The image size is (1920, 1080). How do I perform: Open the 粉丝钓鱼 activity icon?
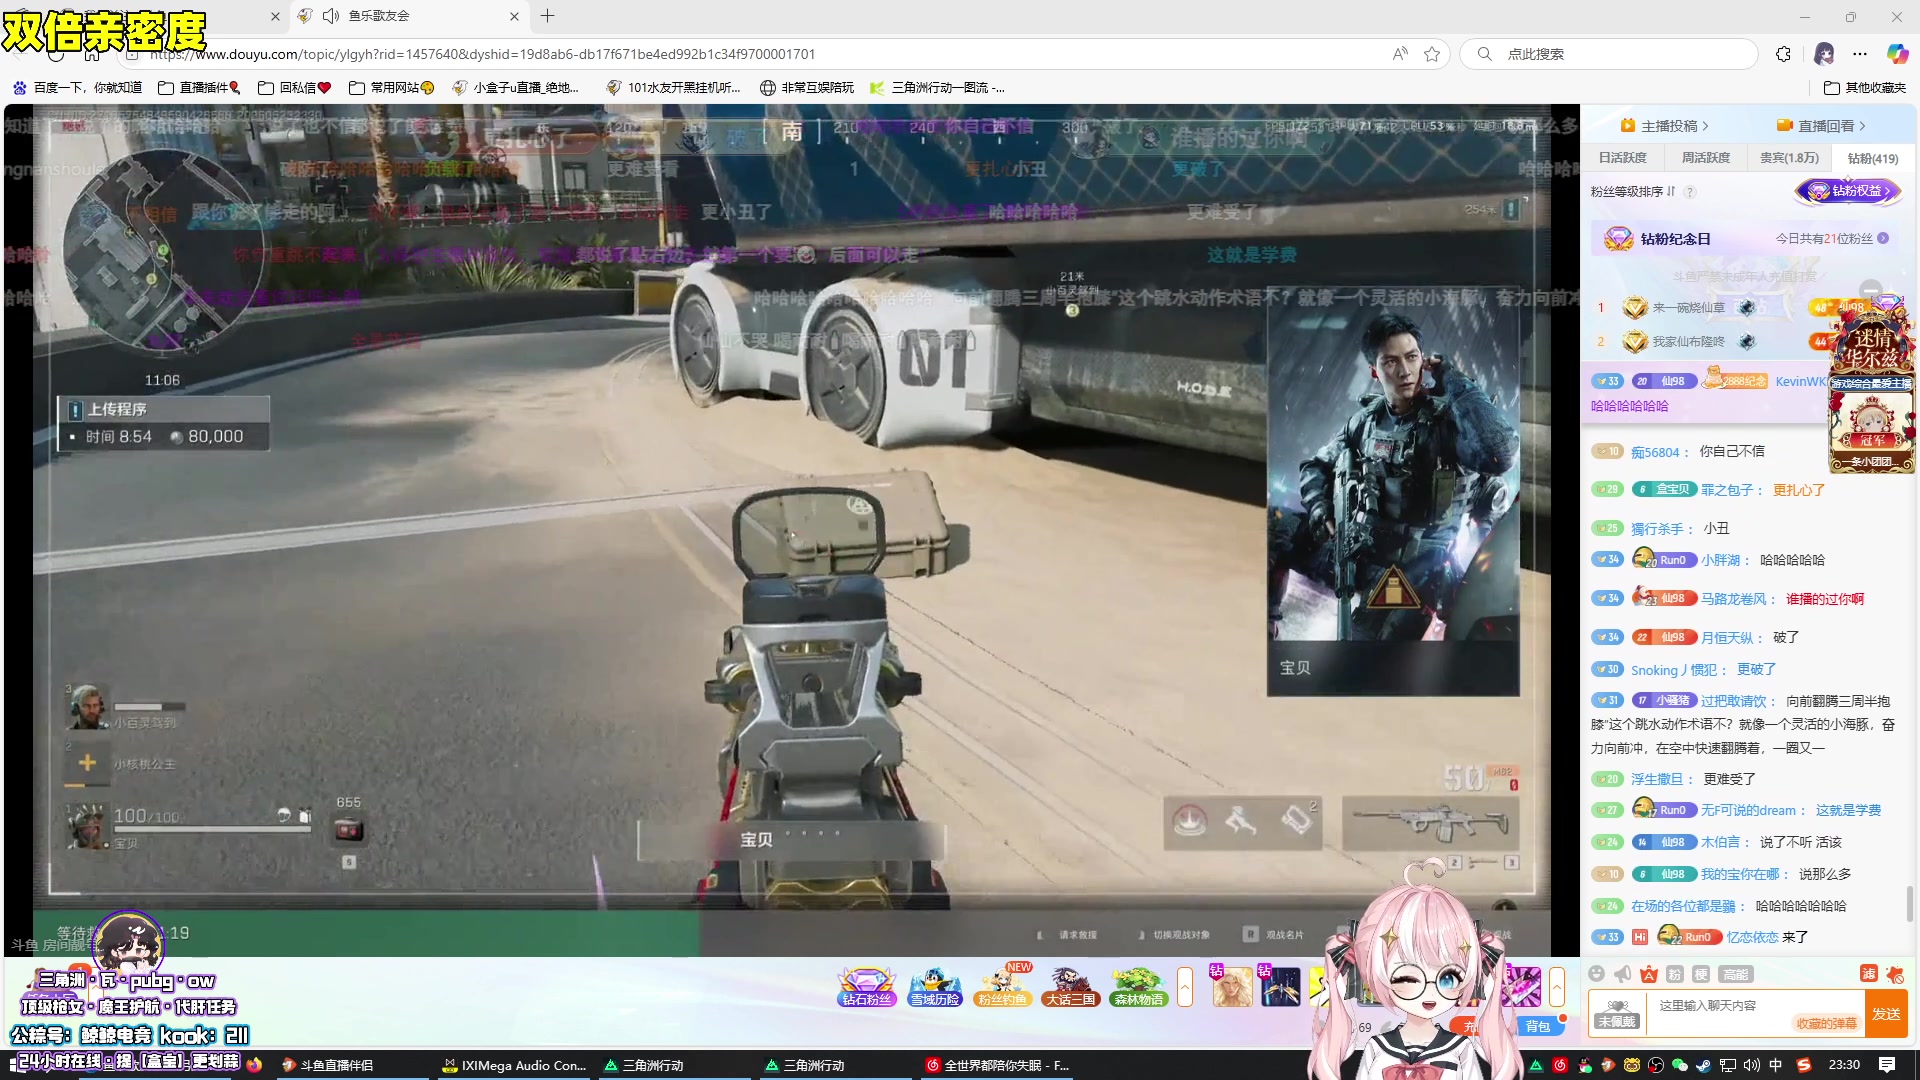click(x=1002, y=987)
